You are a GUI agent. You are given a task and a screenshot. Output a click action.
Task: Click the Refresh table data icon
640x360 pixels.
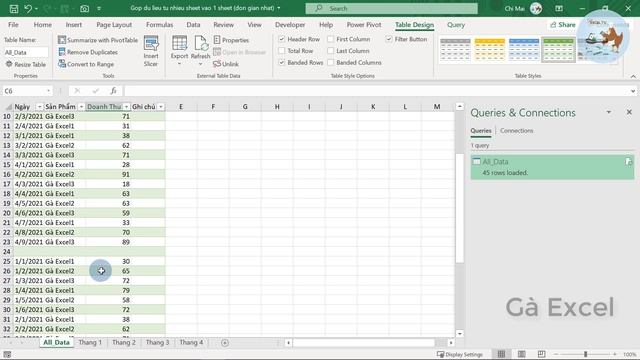click(200, 51)
